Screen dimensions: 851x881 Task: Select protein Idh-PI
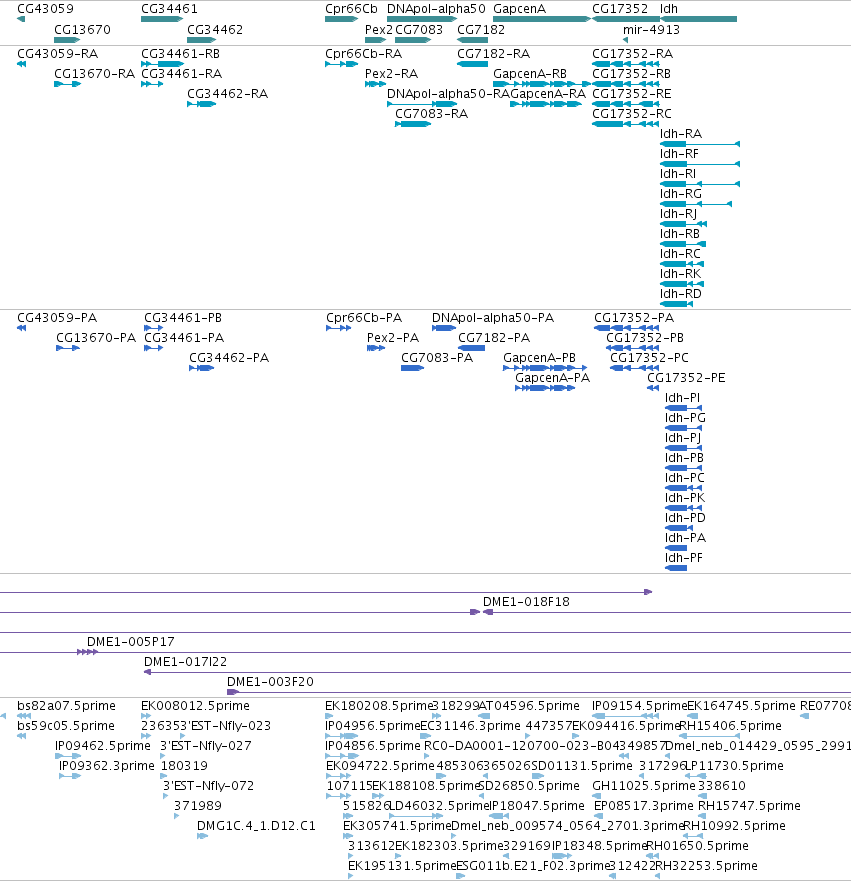[682, 398]
